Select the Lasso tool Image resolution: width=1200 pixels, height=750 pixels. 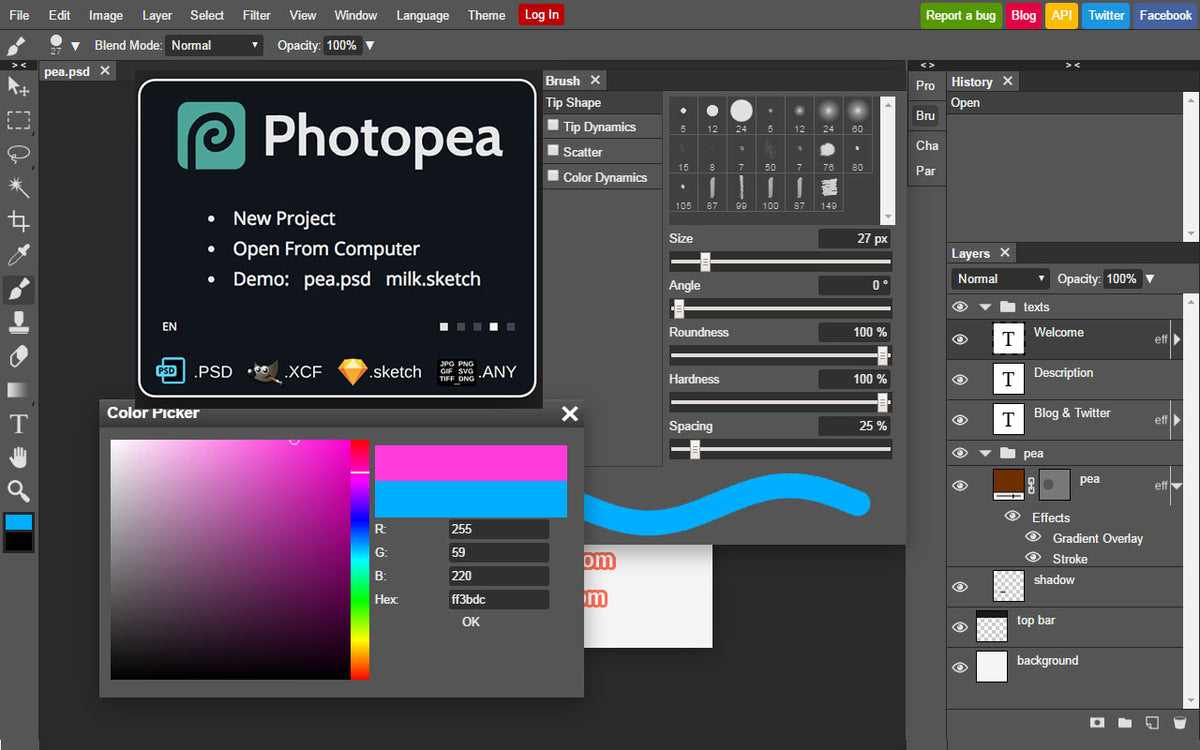(x=18, y=153)
